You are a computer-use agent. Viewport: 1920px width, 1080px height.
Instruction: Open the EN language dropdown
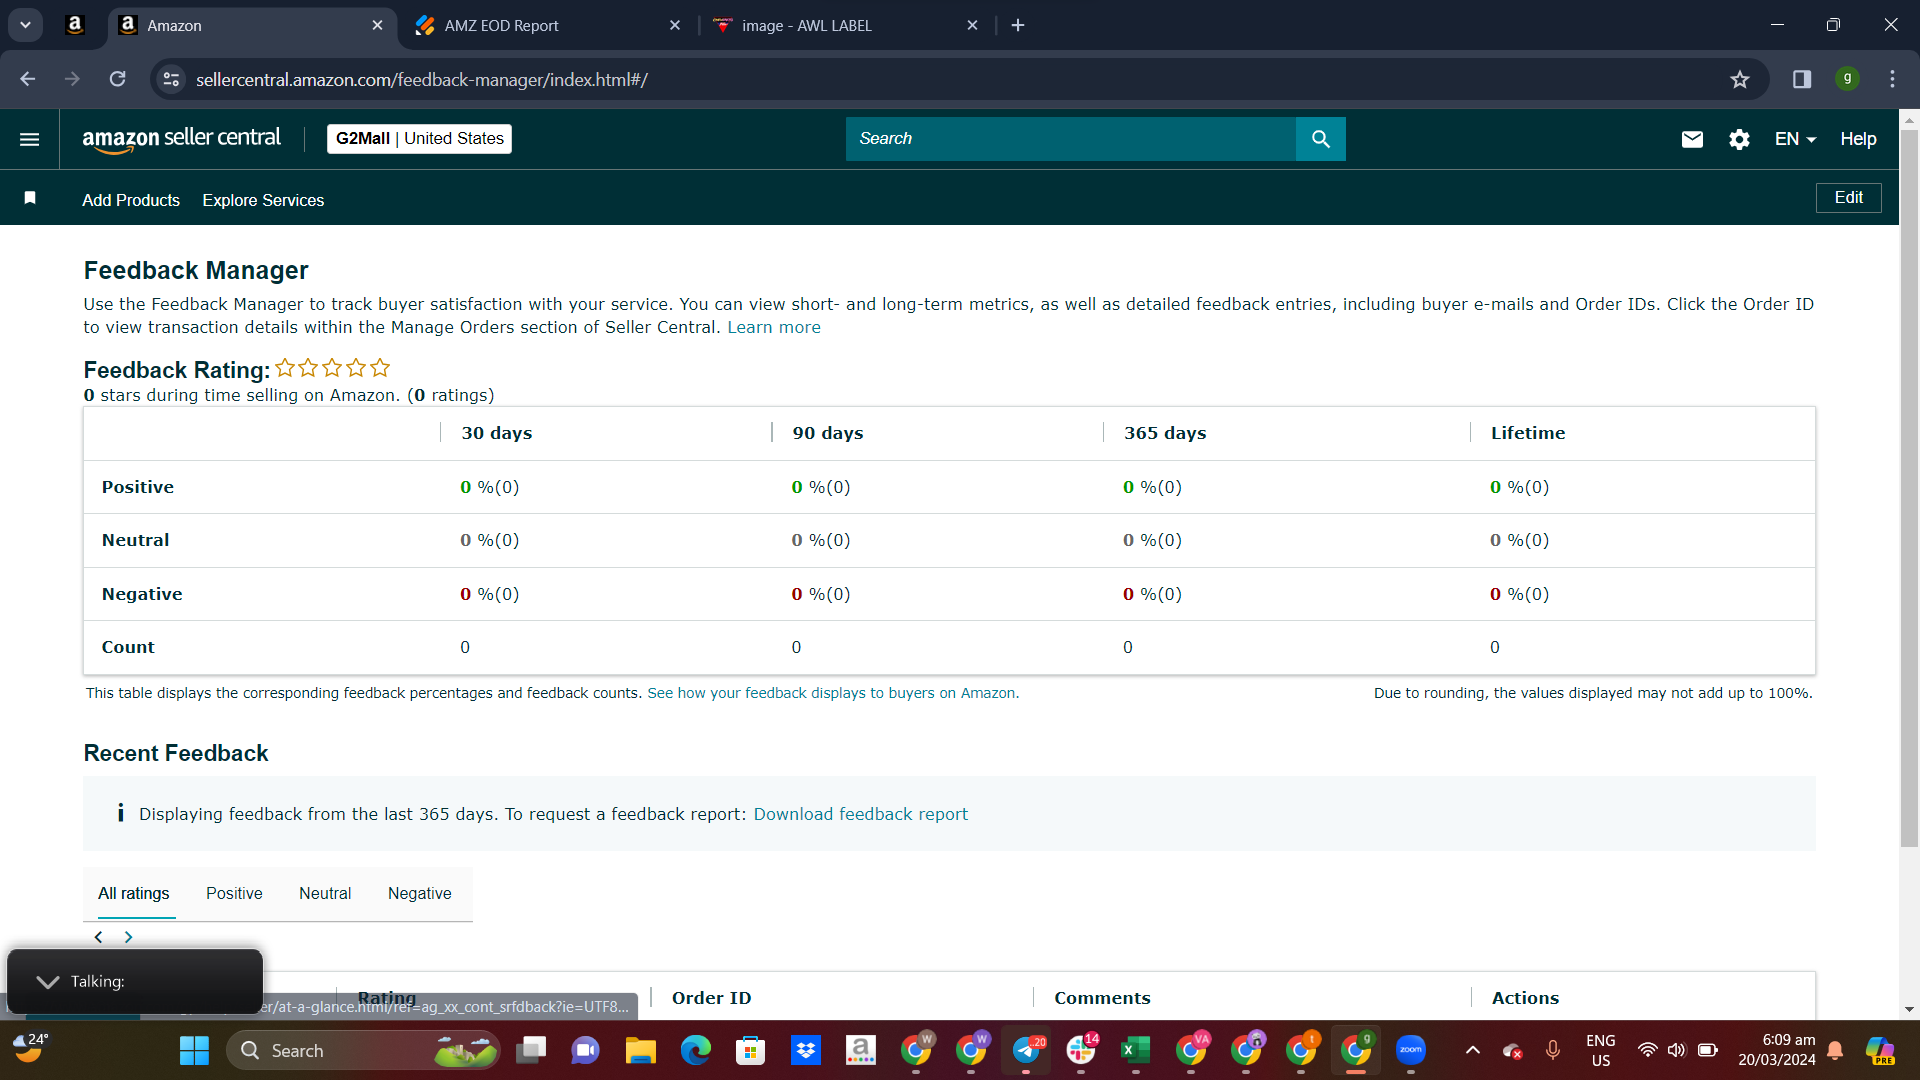[1795, 139]
